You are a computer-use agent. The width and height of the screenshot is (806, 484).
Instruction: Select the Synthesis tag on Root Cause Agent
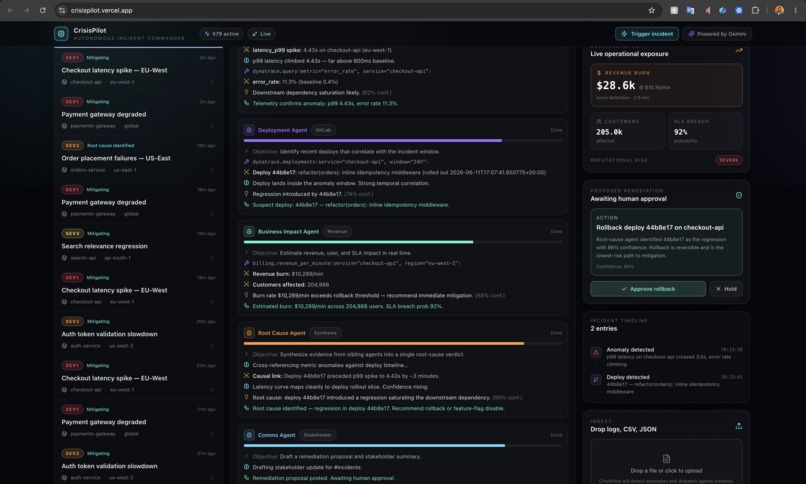point(325,333)
